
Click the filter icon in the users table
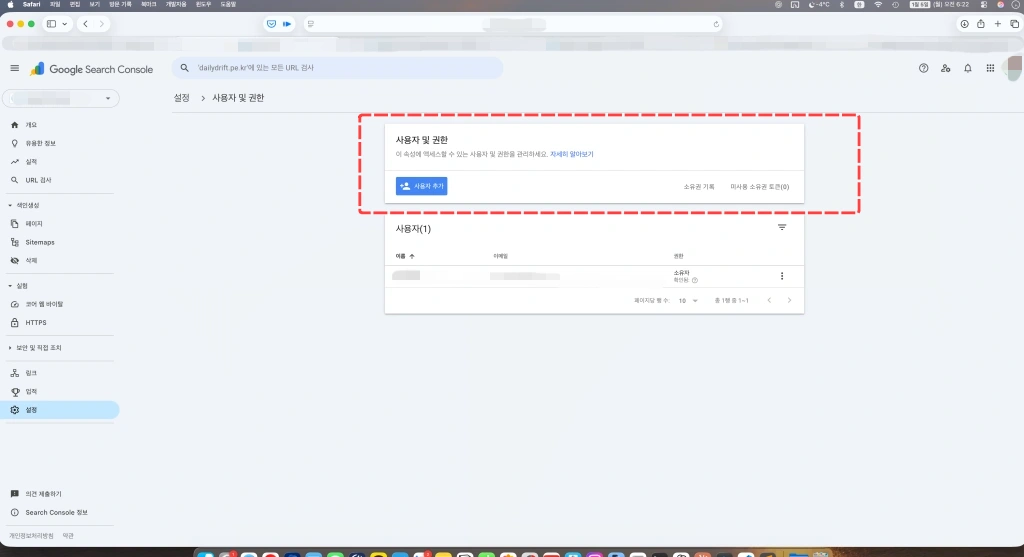pos(782,228)
